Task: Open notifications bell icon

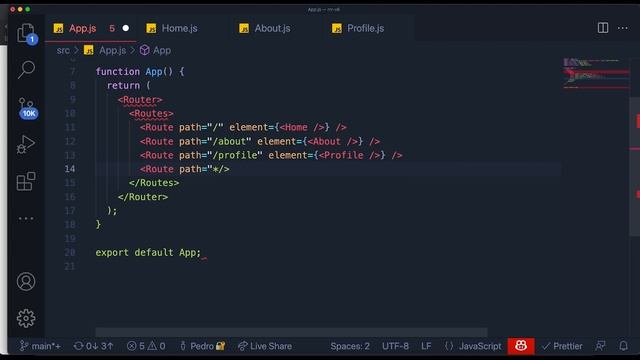Action: pyautogui.click(x=623, y=346)
